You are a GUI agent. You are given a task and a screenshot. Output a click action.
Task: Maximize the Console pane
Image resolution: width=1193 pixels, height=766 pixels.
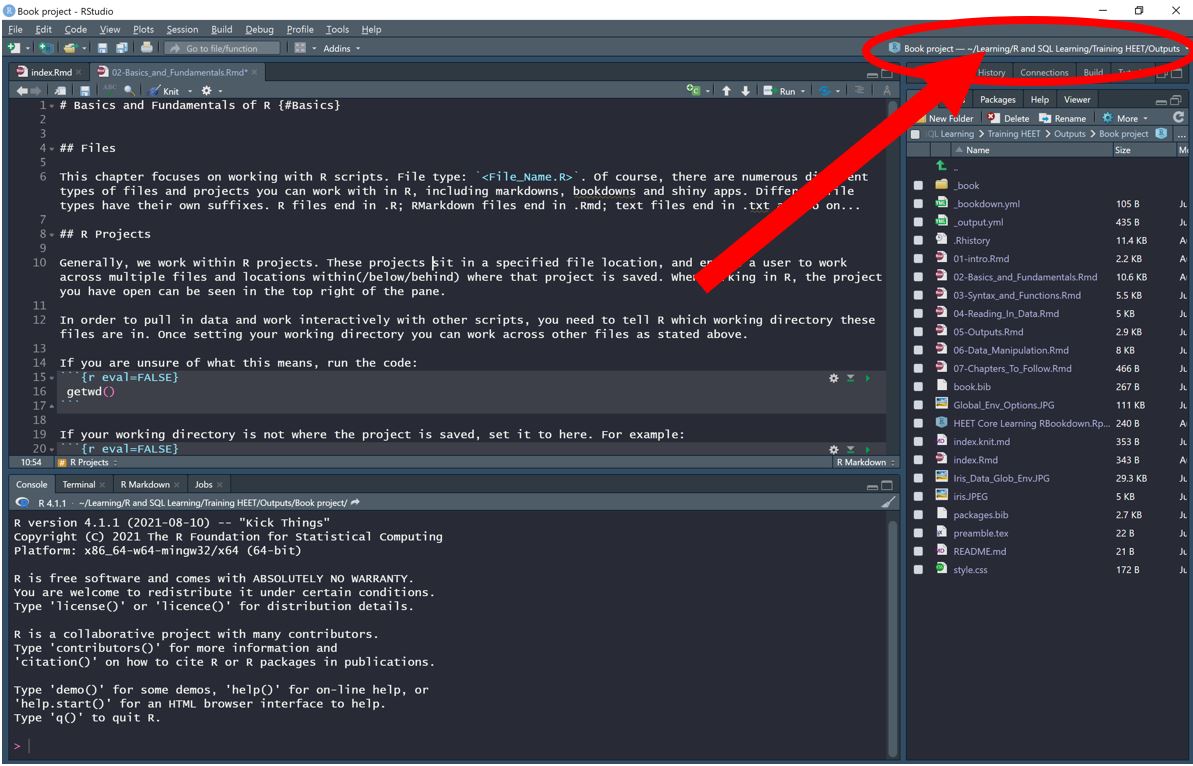click(x=887, y=485)
